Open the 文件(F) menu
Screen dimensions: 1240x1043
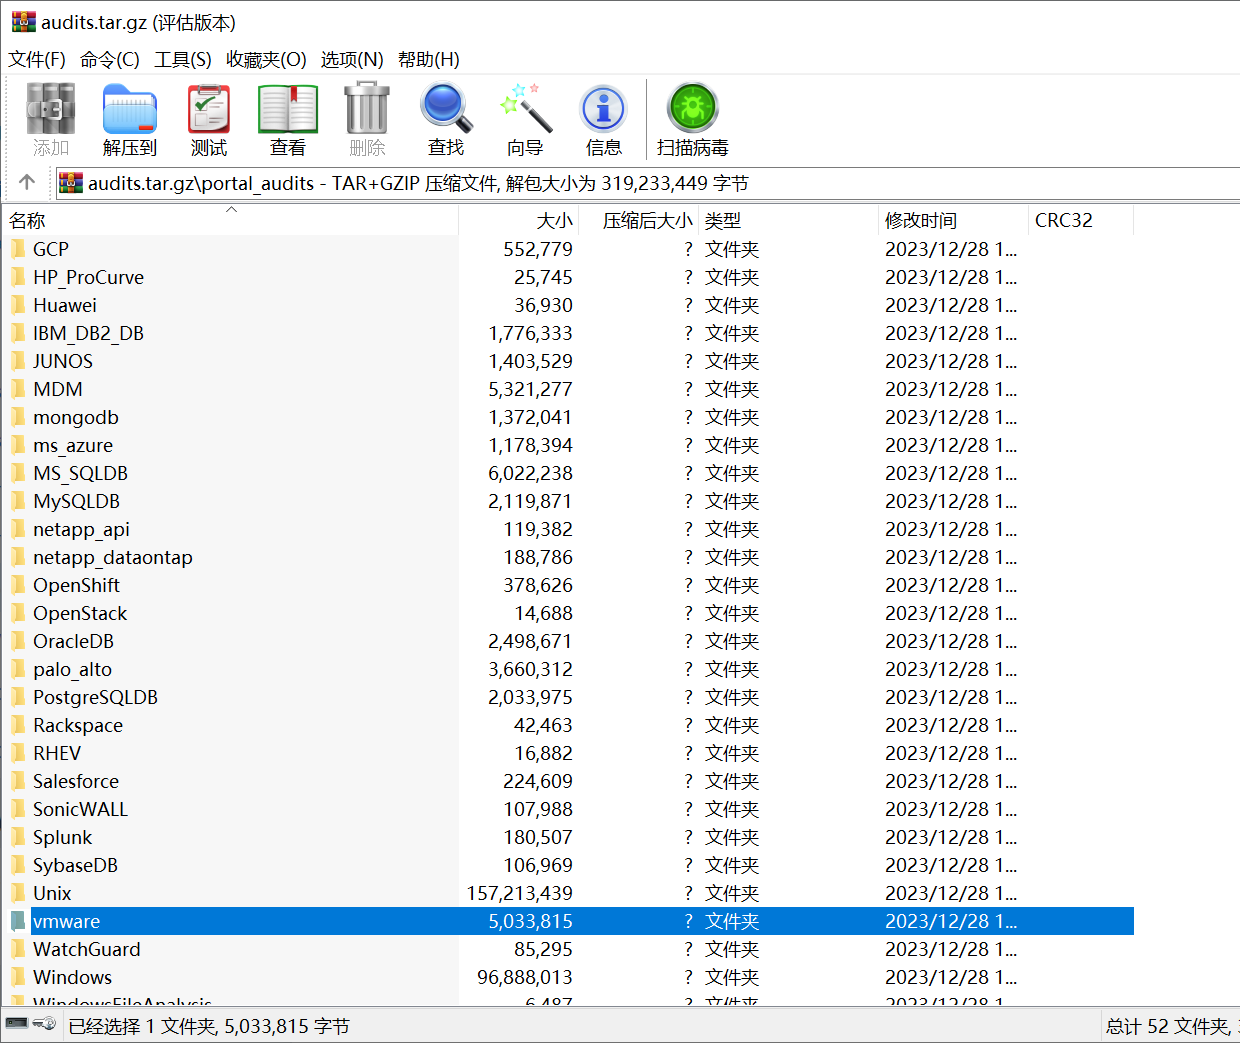[x=37, y=60]
